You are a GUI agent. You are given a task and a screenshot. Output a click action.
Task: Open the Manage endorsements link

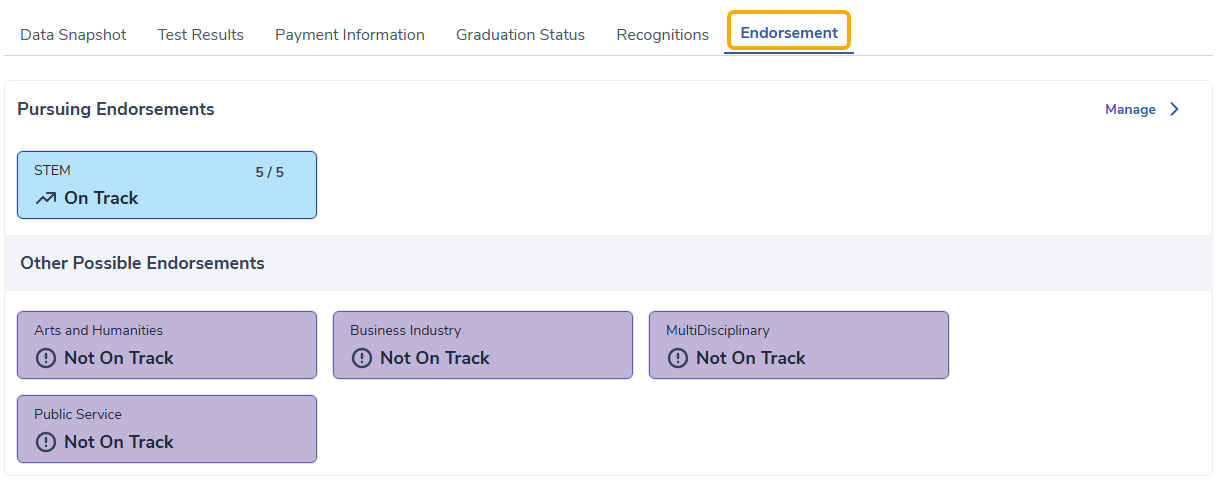(1130, 109)
